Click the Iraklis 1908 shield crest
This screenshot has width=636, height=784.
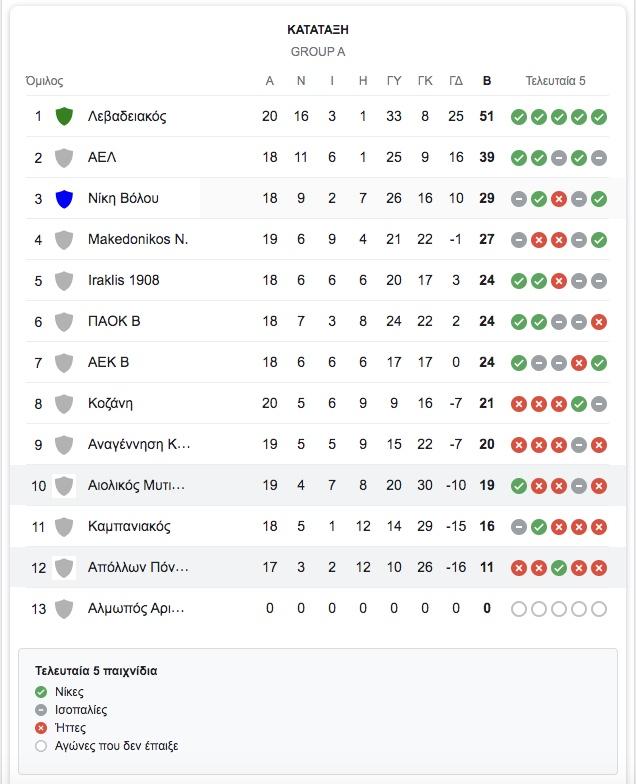(x=64, y=280)
